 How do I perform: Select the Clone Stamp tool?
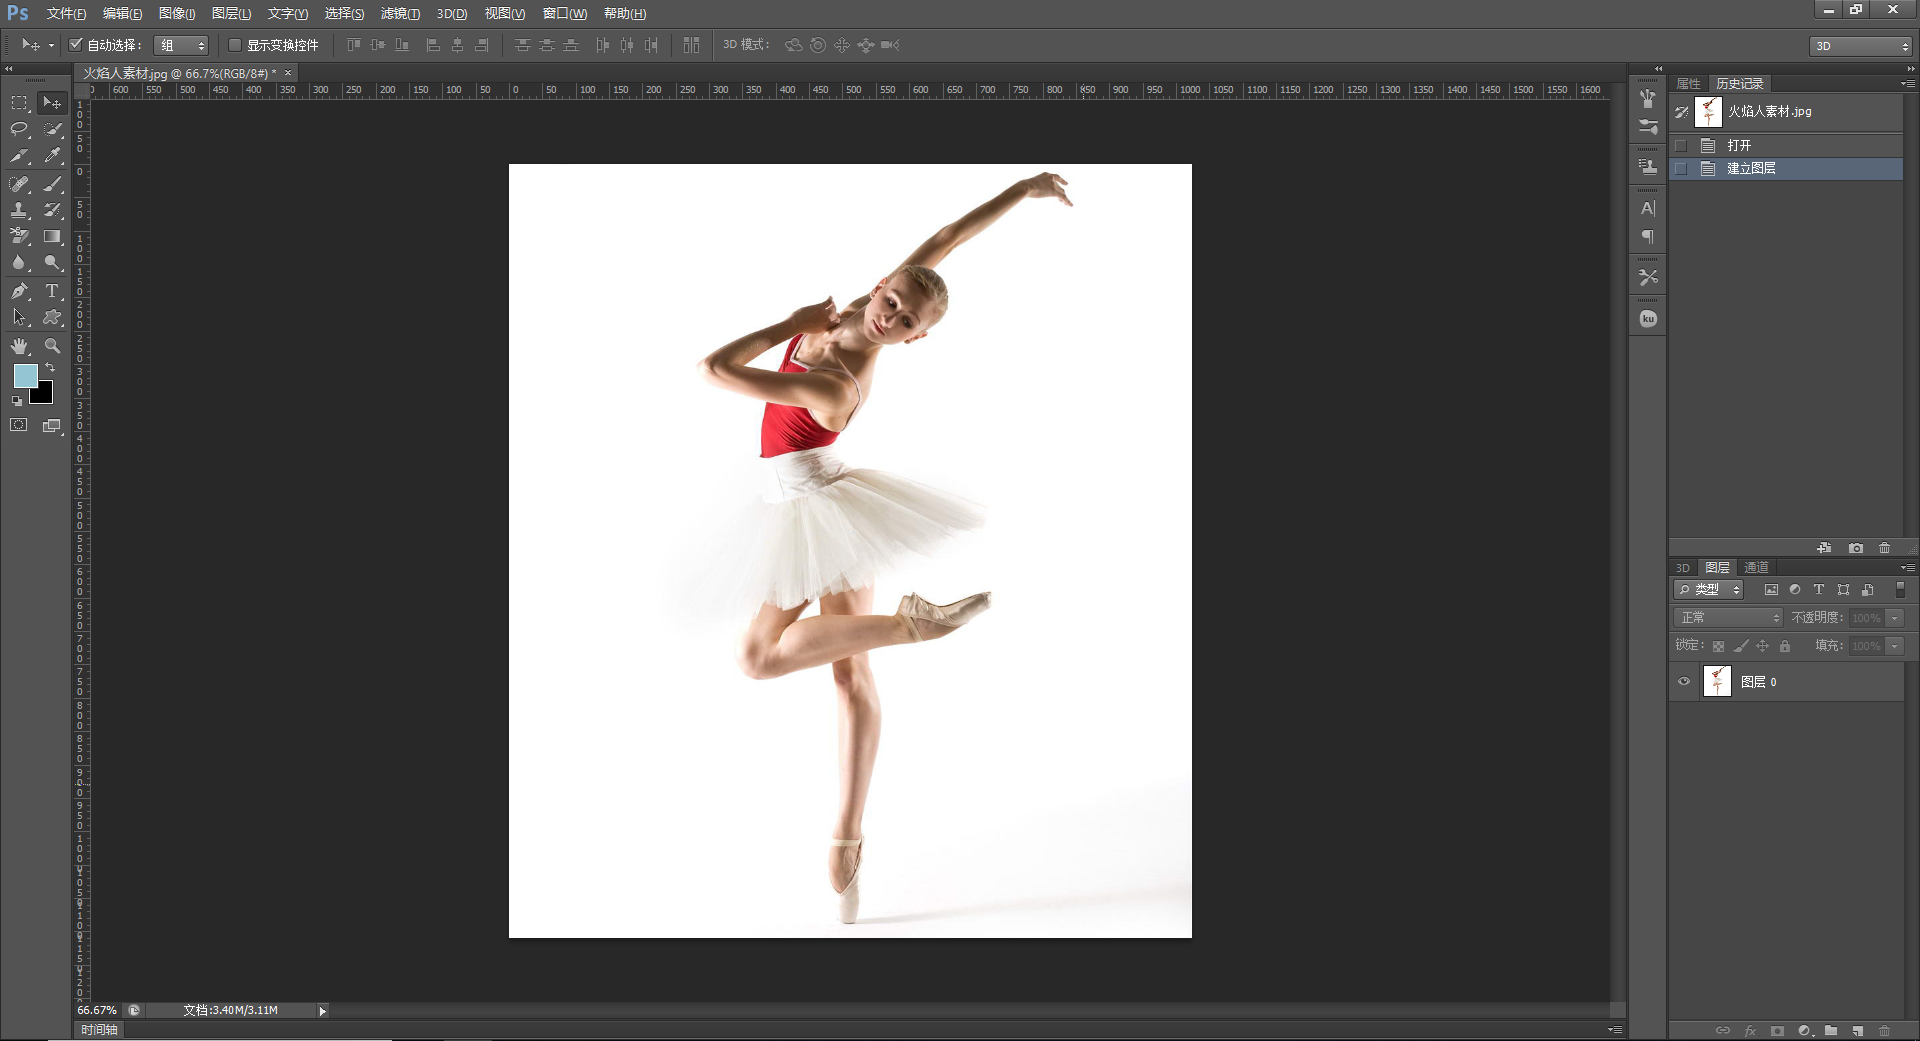pos(19,210)
